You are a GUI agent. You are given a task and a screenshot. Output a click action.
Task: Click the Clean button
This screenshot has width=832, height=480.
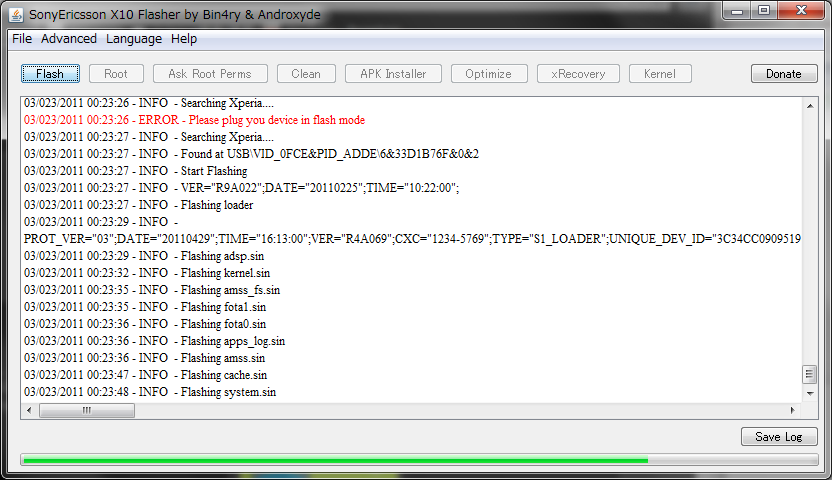(306, 74)
